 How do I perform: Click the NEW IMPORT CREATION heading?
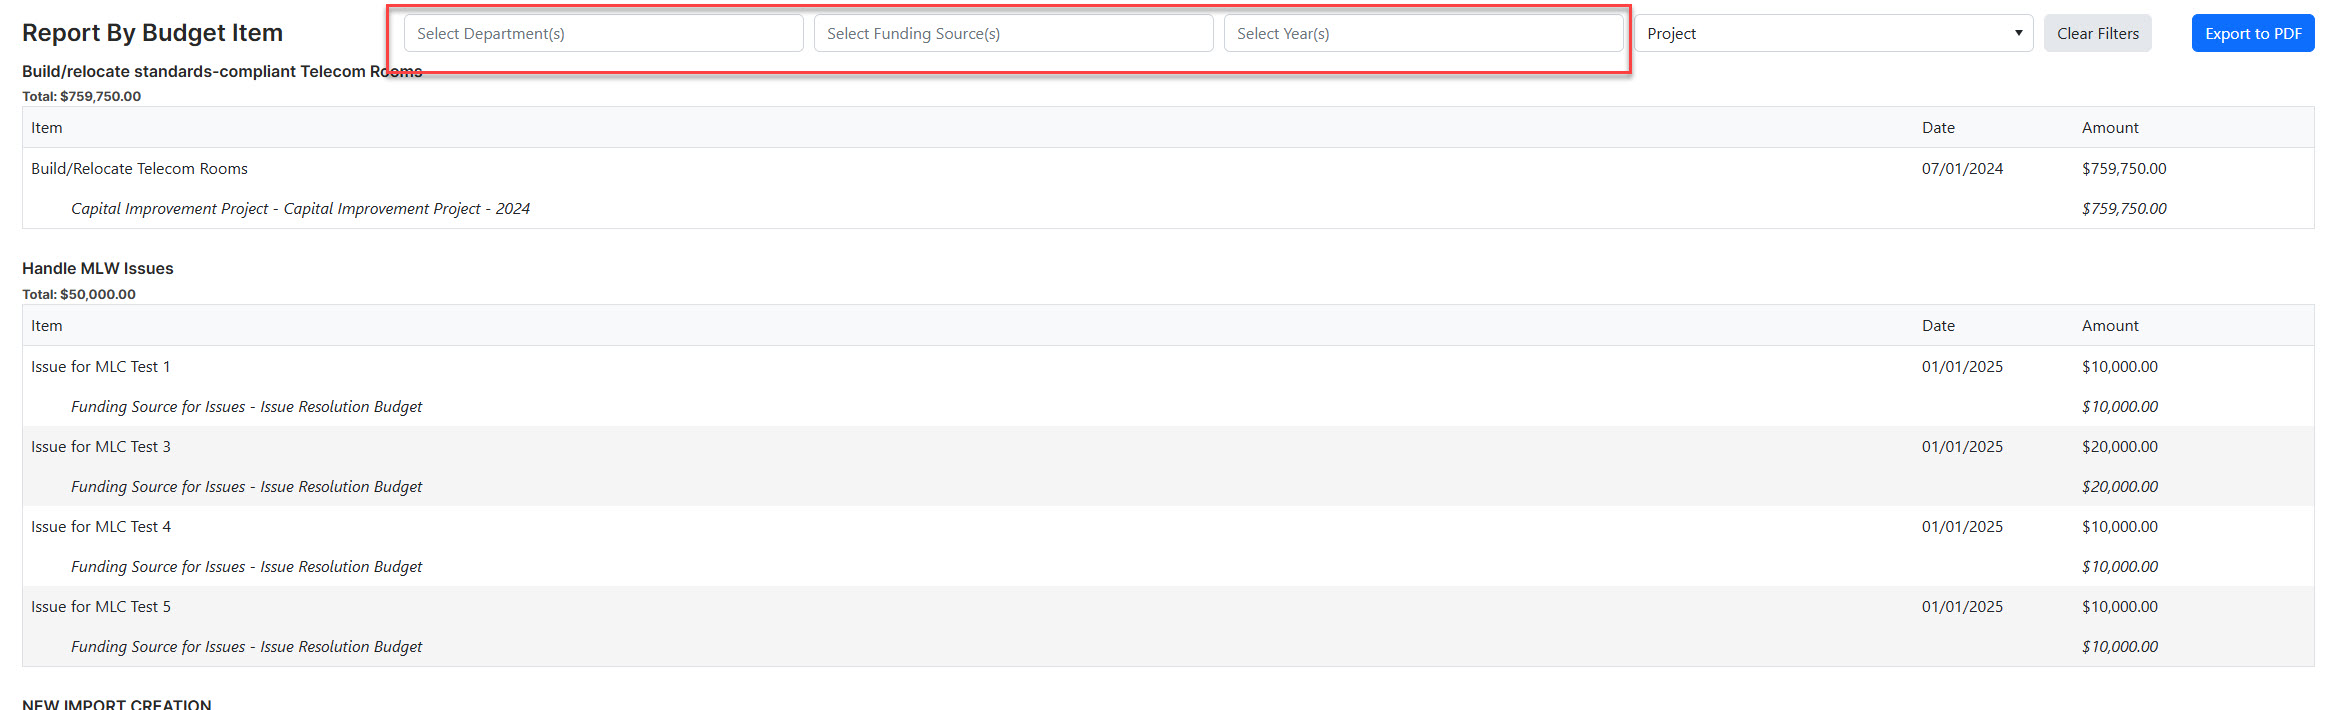(116, 703)
